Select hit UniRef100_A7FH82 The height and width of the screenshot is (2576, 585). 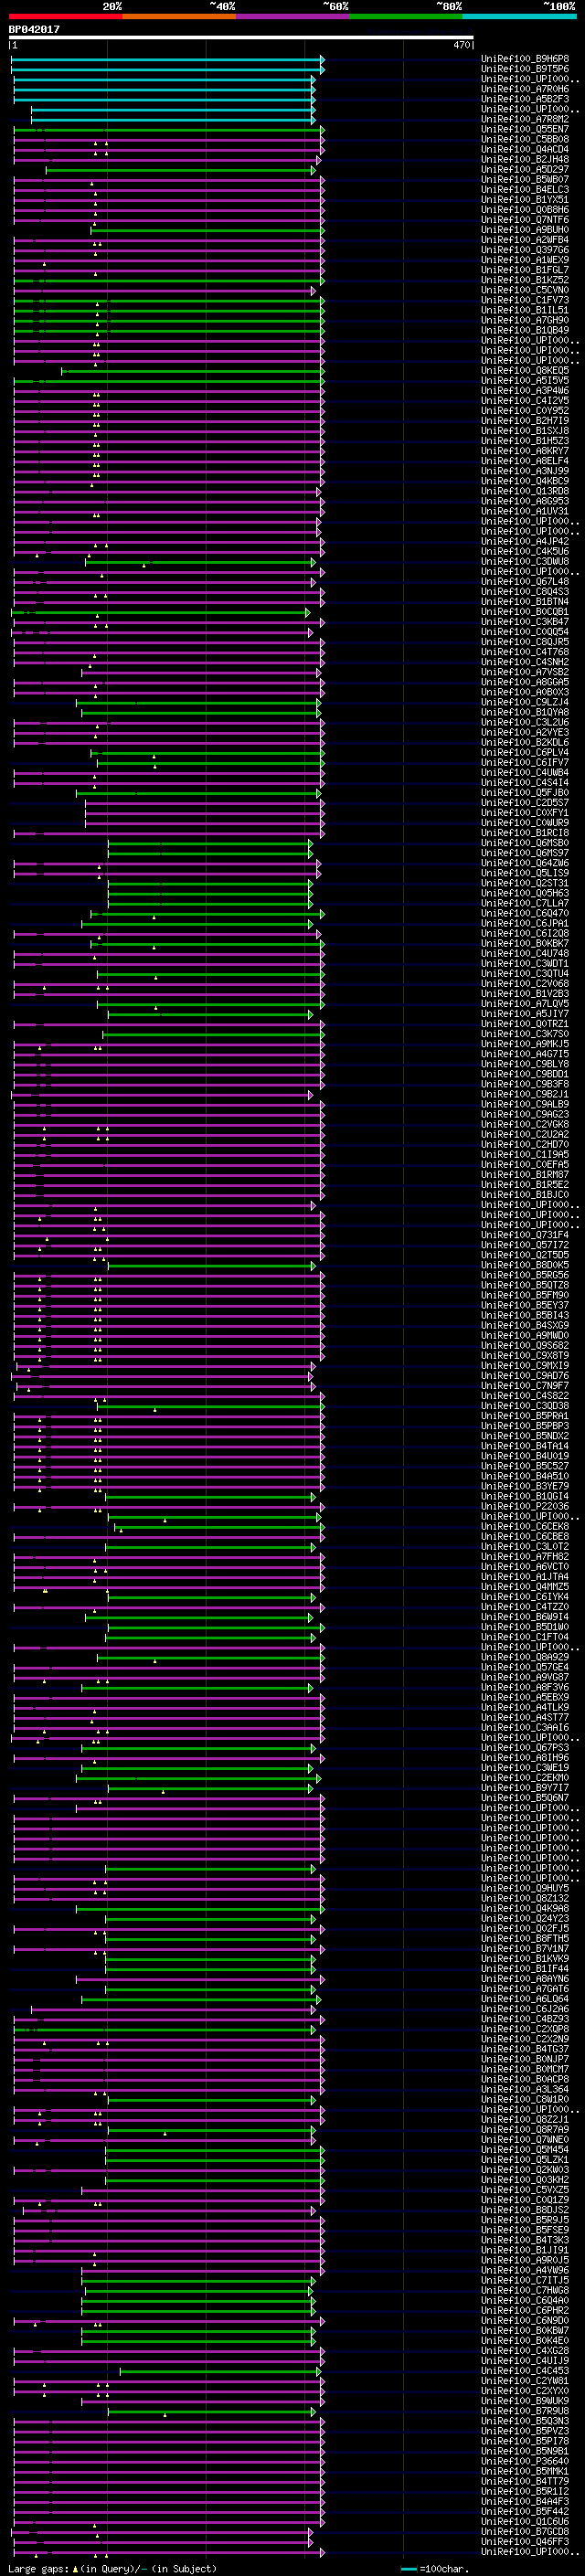525,1556
